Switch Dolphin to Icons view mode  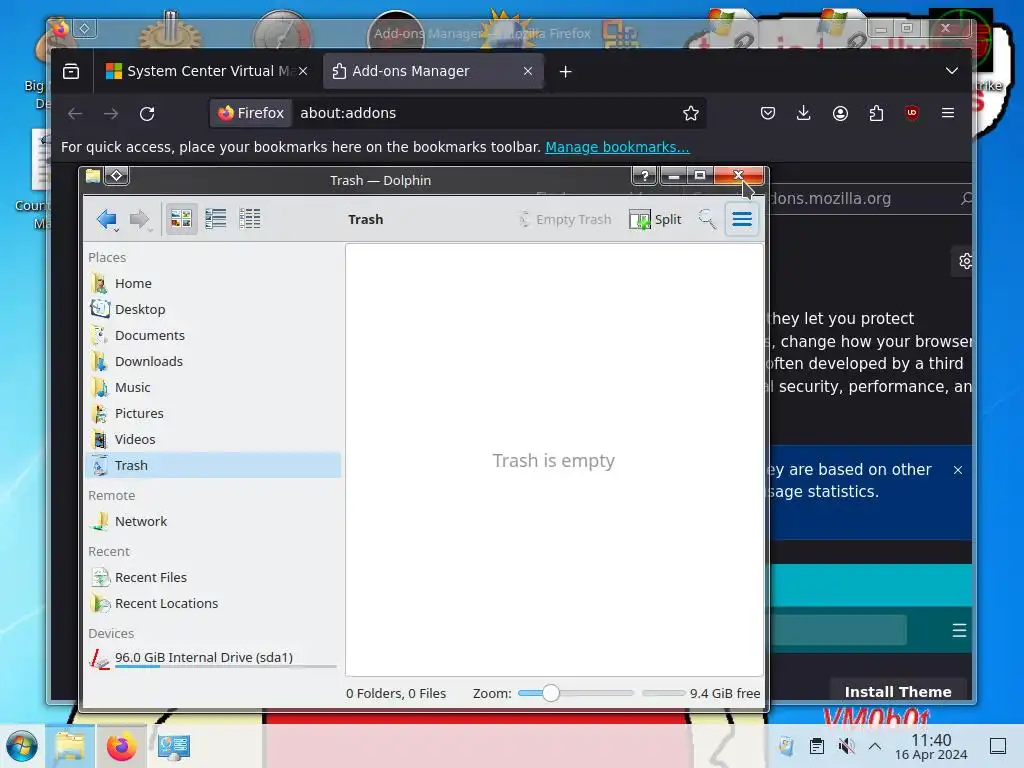click(181, 219)
